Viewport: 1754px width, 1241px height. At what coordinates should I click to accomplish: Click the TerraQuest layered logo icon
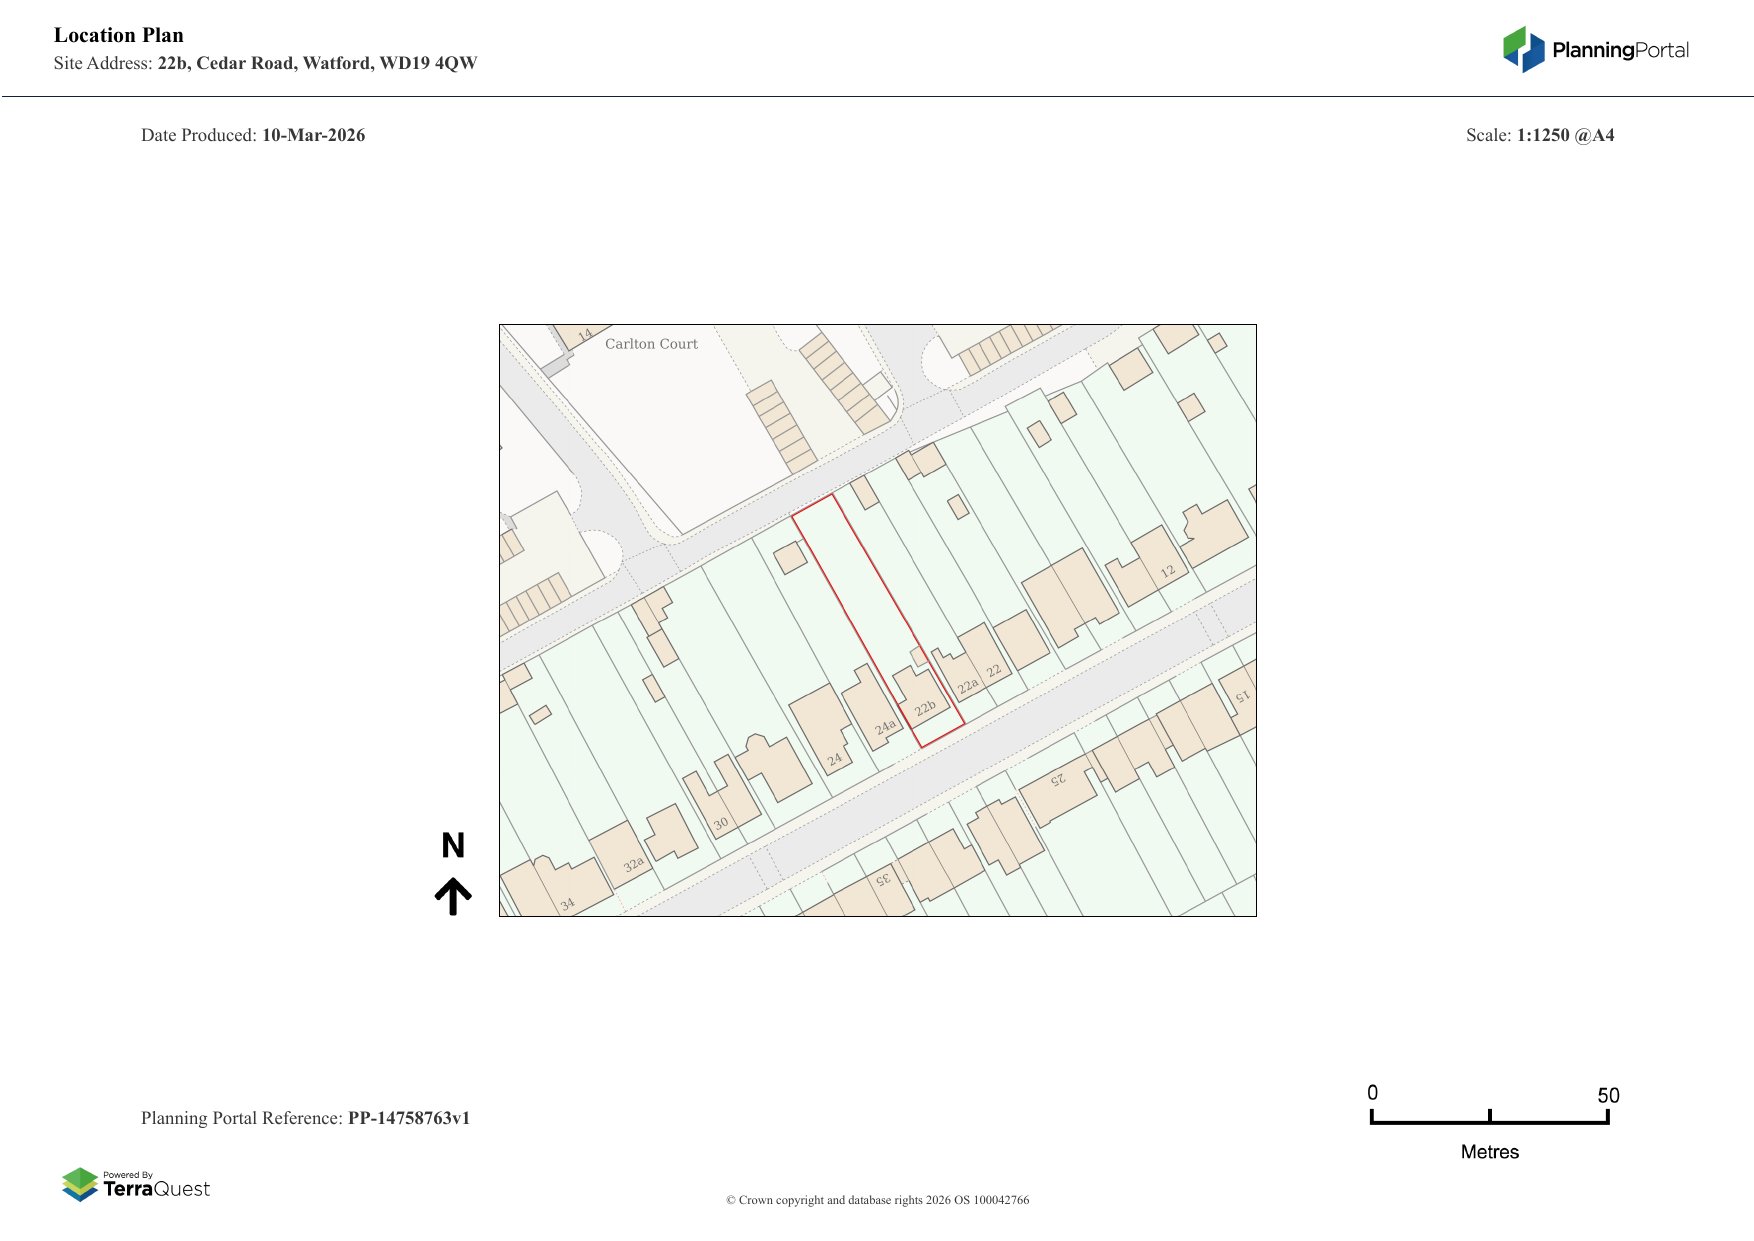click(x=80, y=1185)
